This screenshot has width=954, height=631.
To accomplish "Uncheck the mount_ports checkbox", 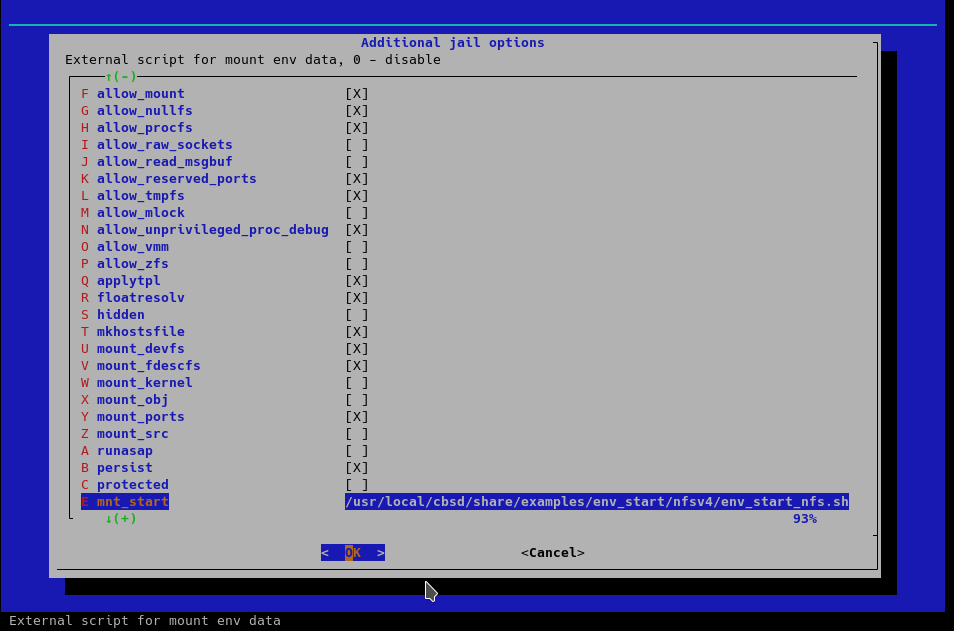I will coord(357,417).
